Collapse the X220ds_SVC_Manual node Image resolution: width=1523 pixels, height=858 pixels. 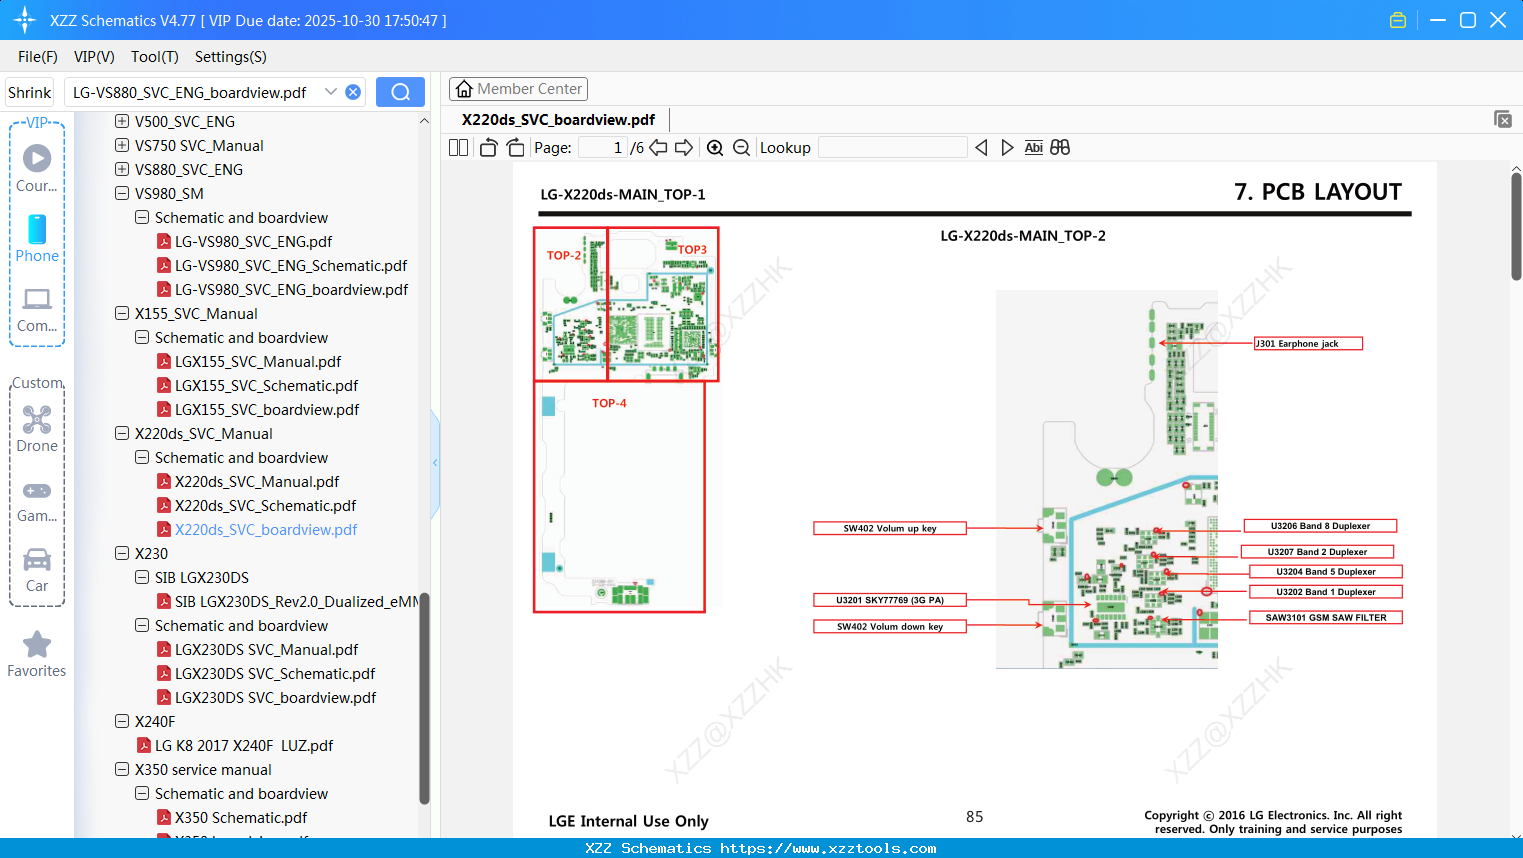pos(121,433)
